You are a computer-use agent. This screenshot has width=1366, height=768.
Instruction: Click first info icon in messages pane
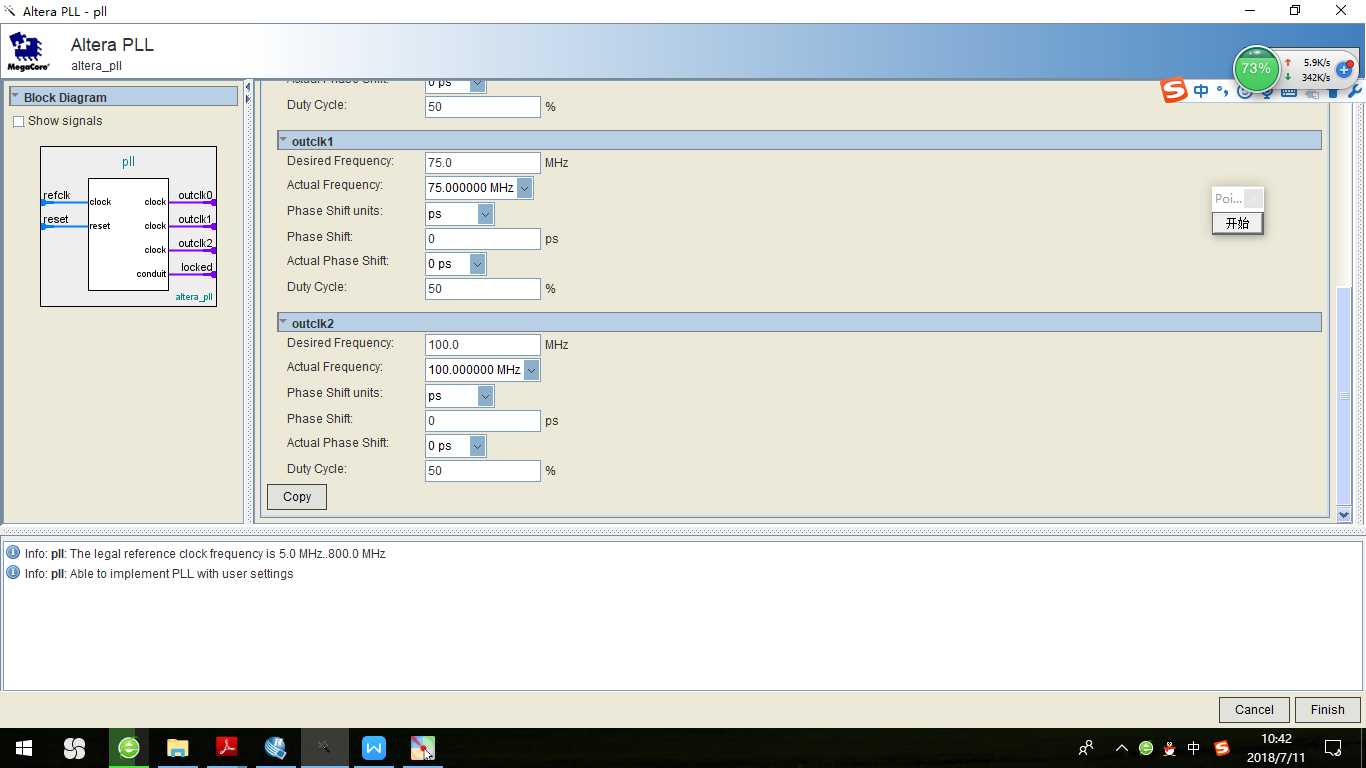[13, 553]
